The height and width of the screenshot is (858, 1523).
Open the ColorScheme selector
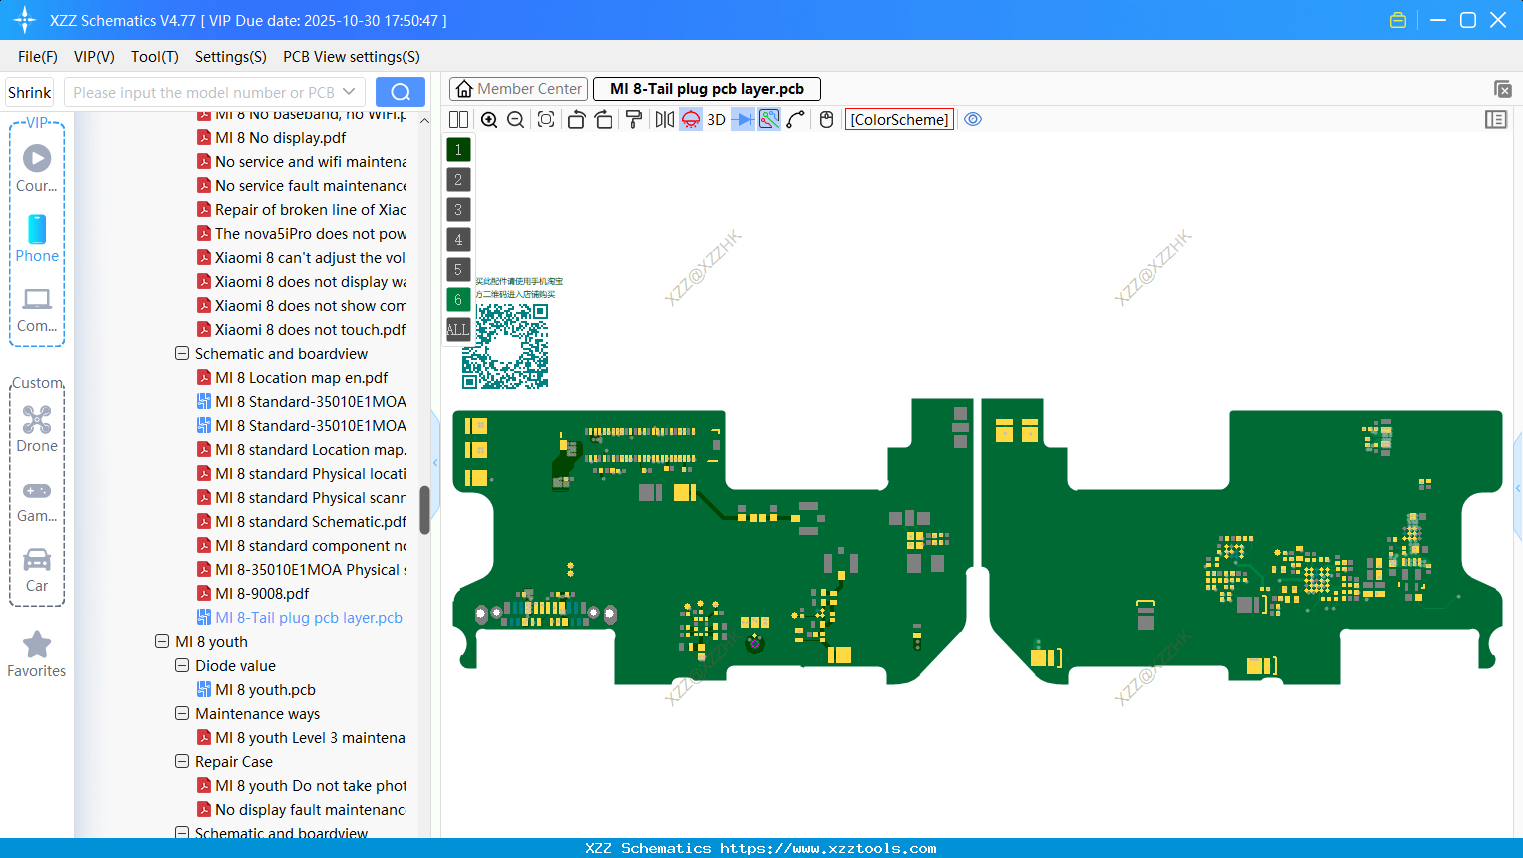click(x=900, y=120)
